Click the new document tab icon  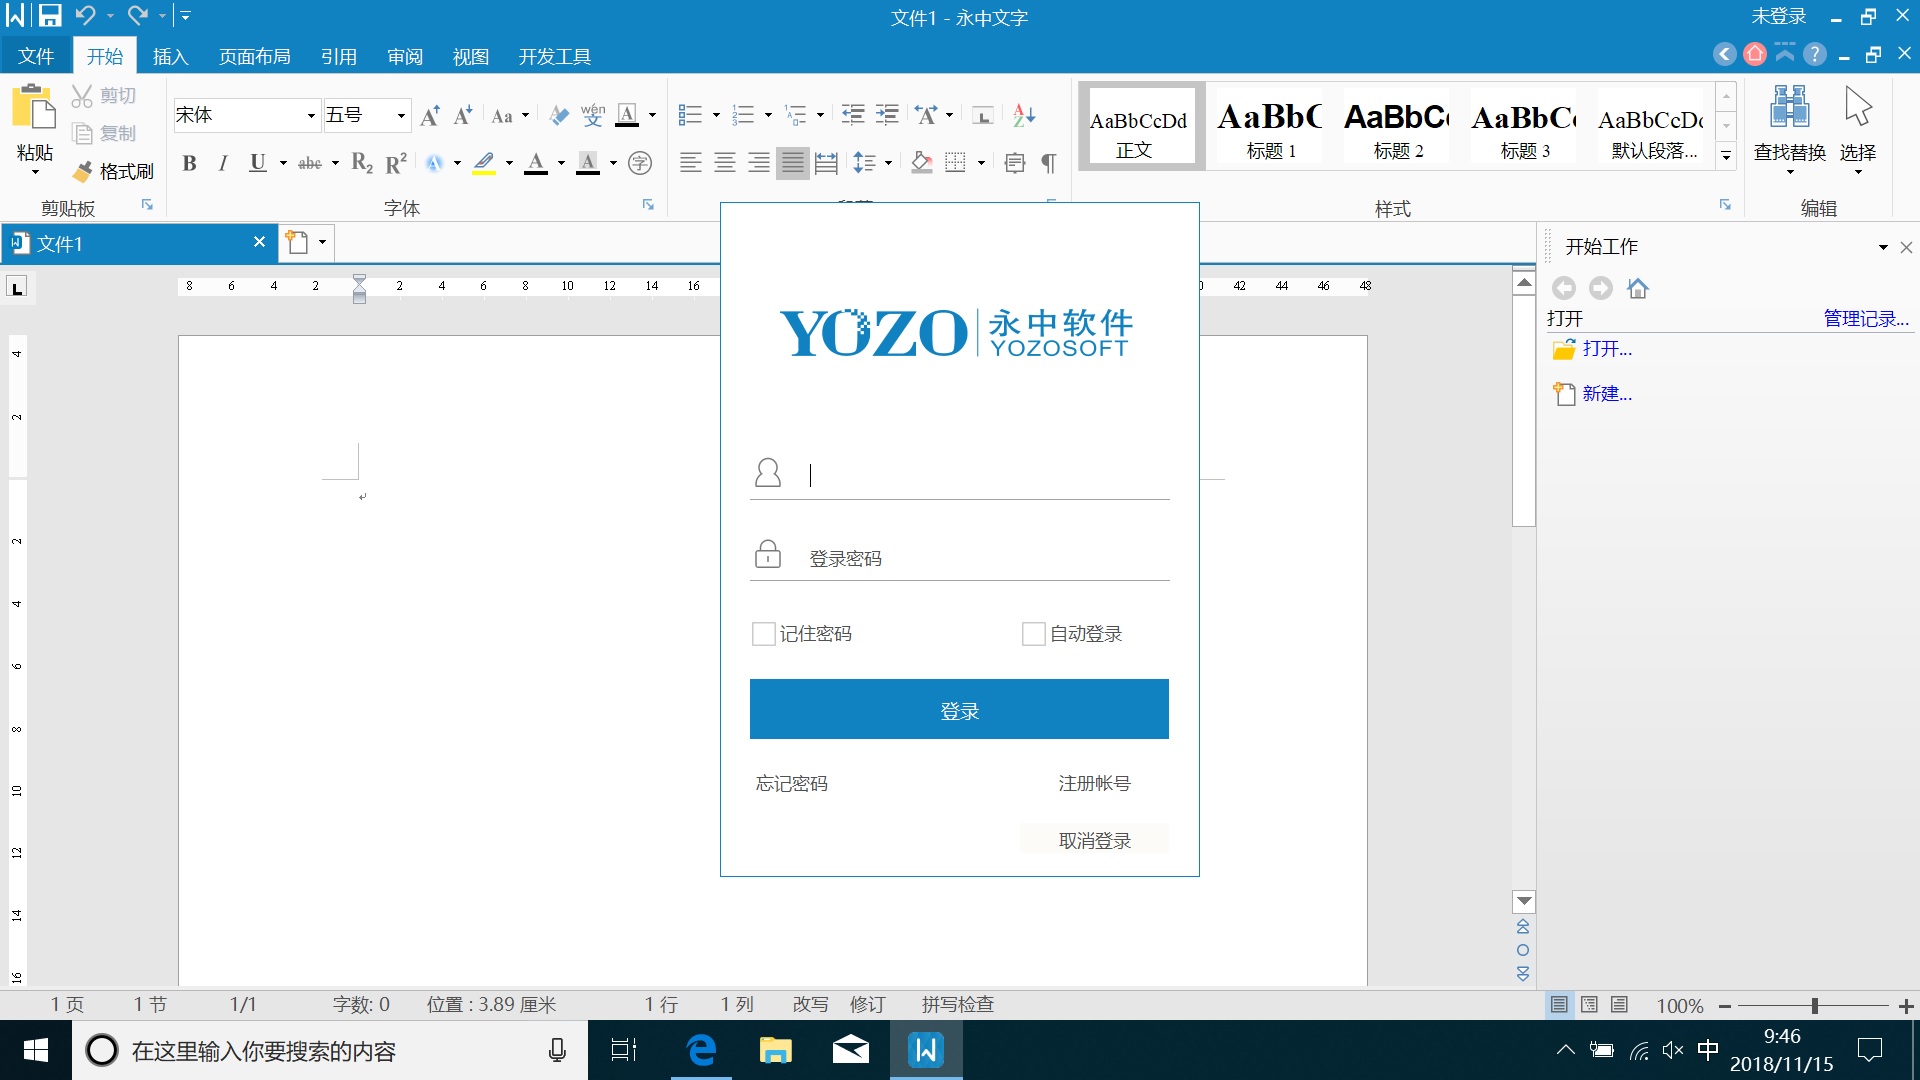(x=297, y=242)
